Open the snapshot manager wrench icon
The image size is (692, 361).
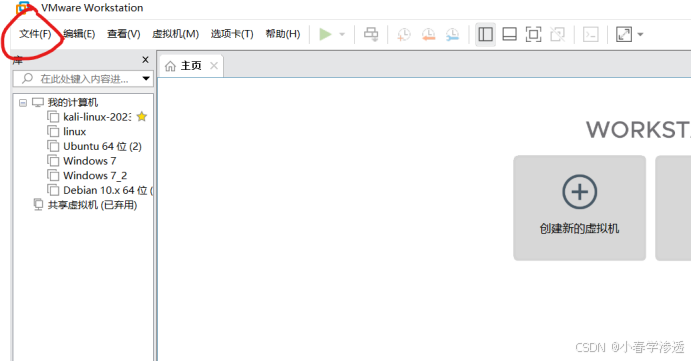452,34
